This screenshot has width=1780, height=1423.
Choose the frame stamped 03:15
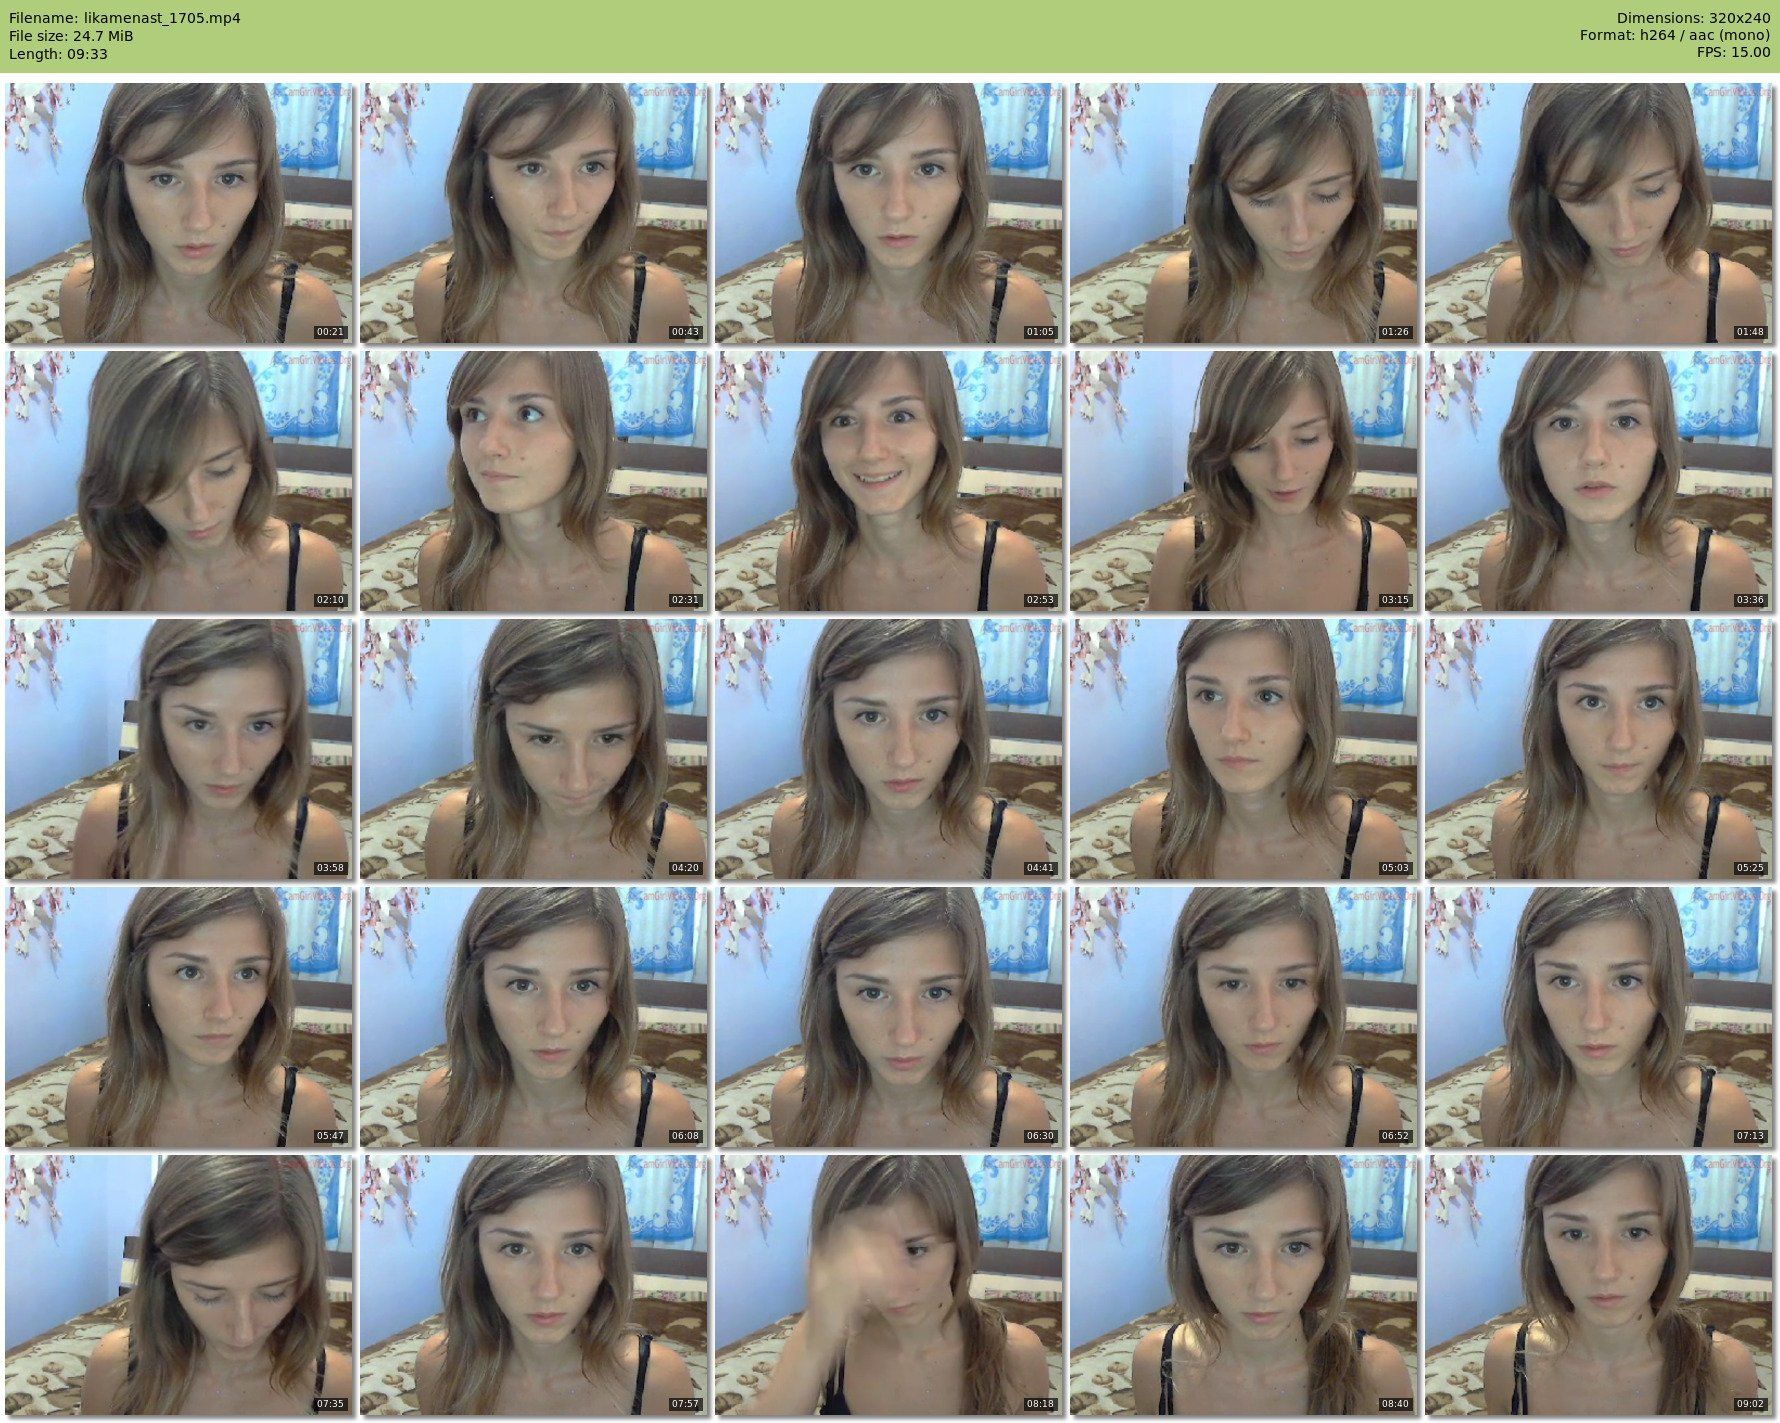[1243, 481]
